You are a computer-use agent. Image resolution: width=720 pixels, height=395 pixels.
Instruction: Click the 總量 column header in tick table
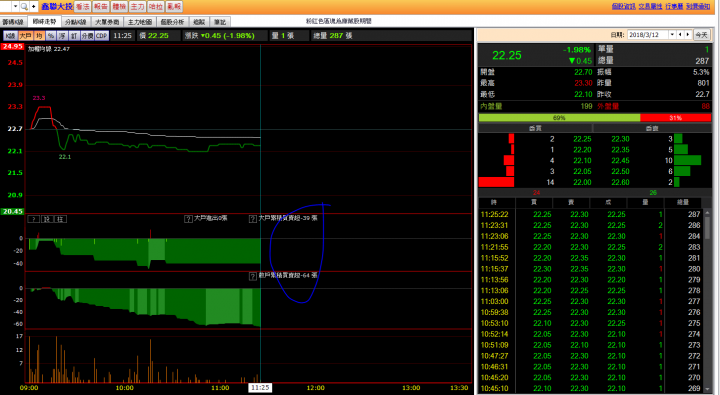pos(683,202)
